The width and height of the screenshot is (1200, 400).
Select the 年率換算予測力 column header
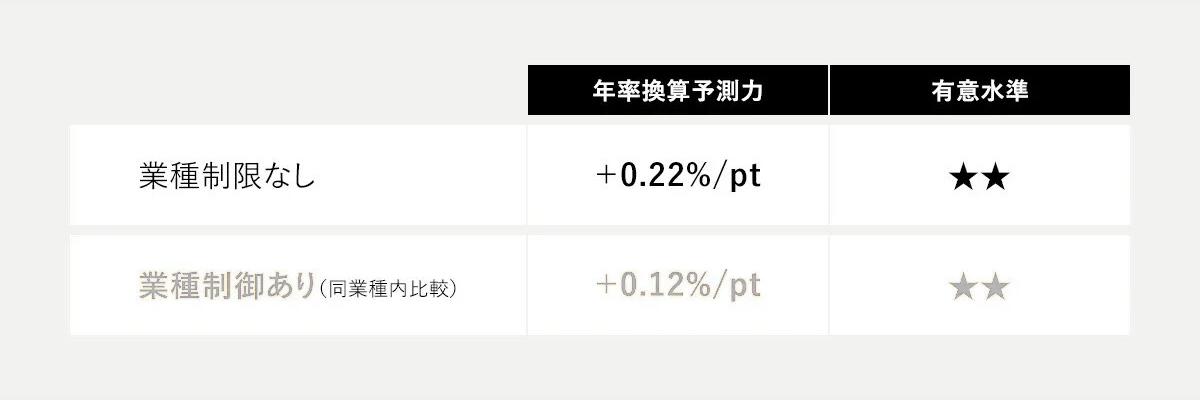tap(678, 91)
